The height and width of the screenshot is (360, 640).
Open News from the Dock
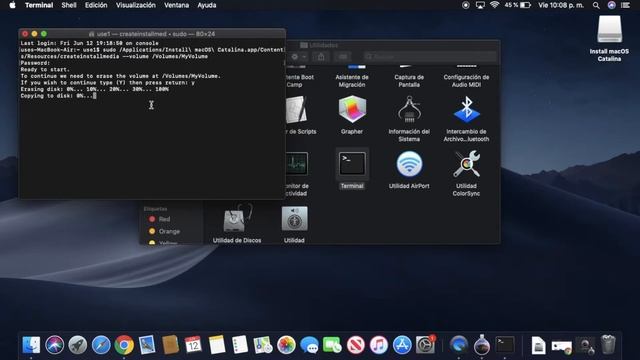(356, 345)
